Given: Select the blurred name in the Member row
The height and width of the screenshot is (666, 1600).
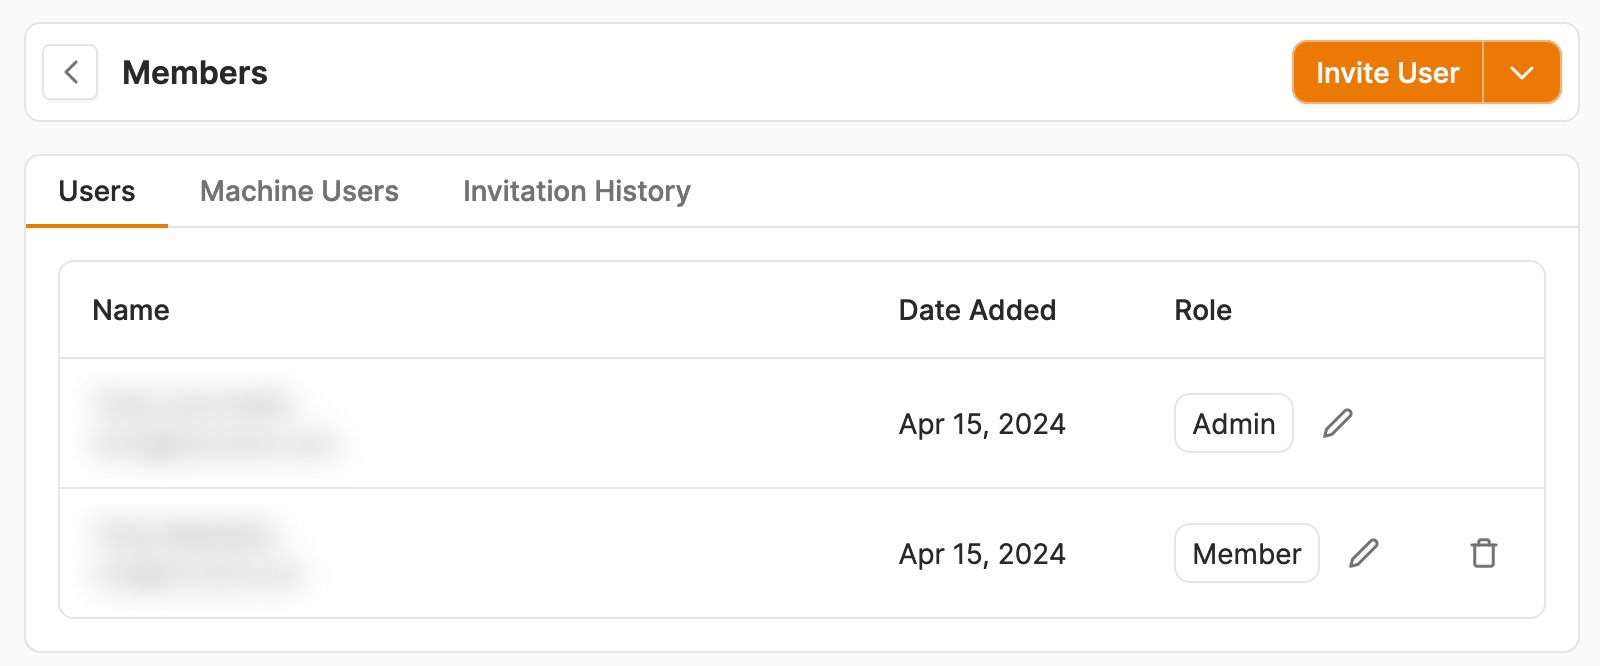Looking at the screenshot, I should 187,535.
